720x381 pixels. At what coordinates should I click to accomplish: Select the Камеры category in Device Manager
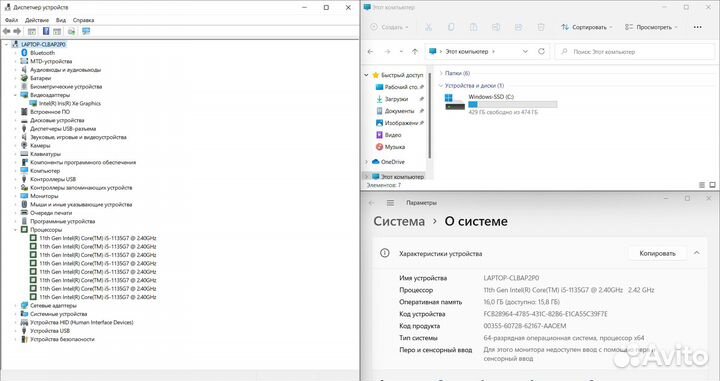40,146
